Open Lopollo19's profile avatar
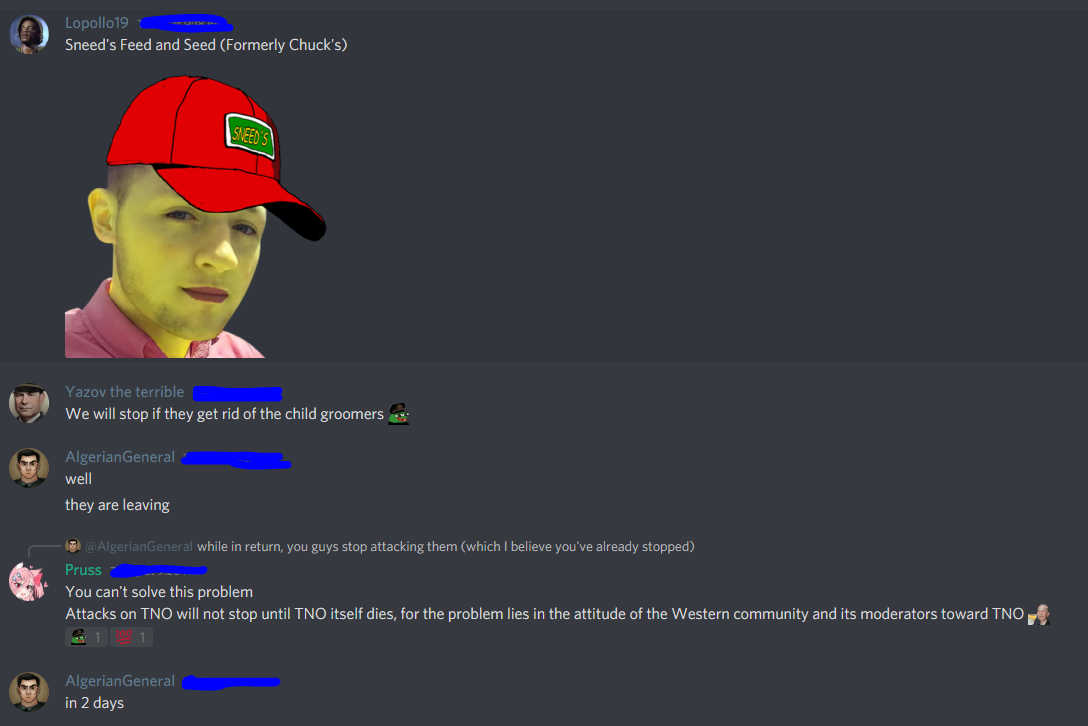 pyautogui.click(x=29, y=33)
